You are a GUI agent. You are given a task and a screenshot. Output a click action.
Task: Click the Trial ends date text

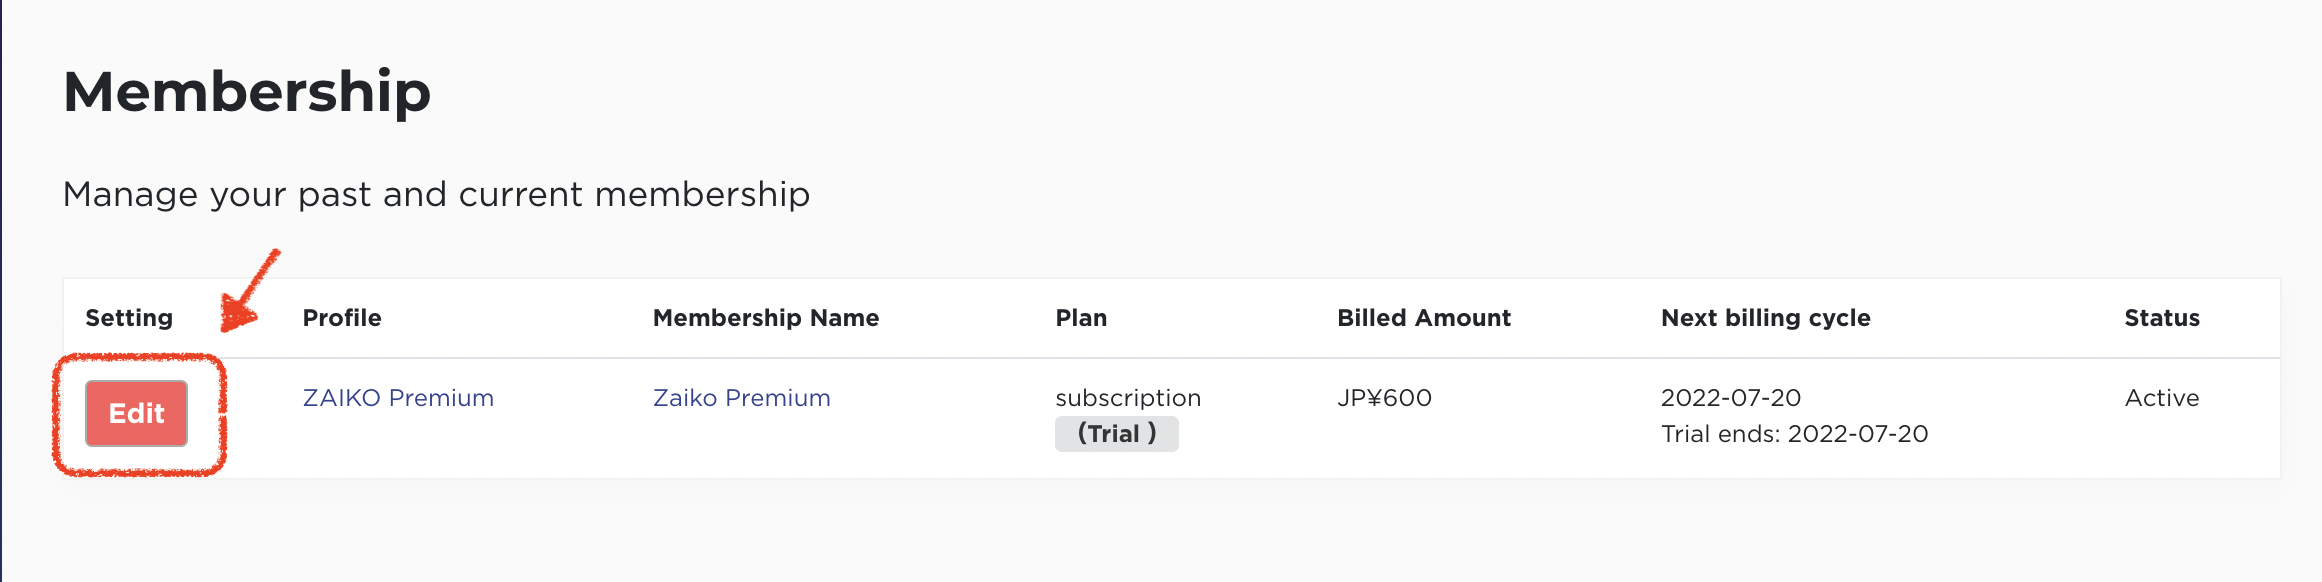coord(1794,434)
